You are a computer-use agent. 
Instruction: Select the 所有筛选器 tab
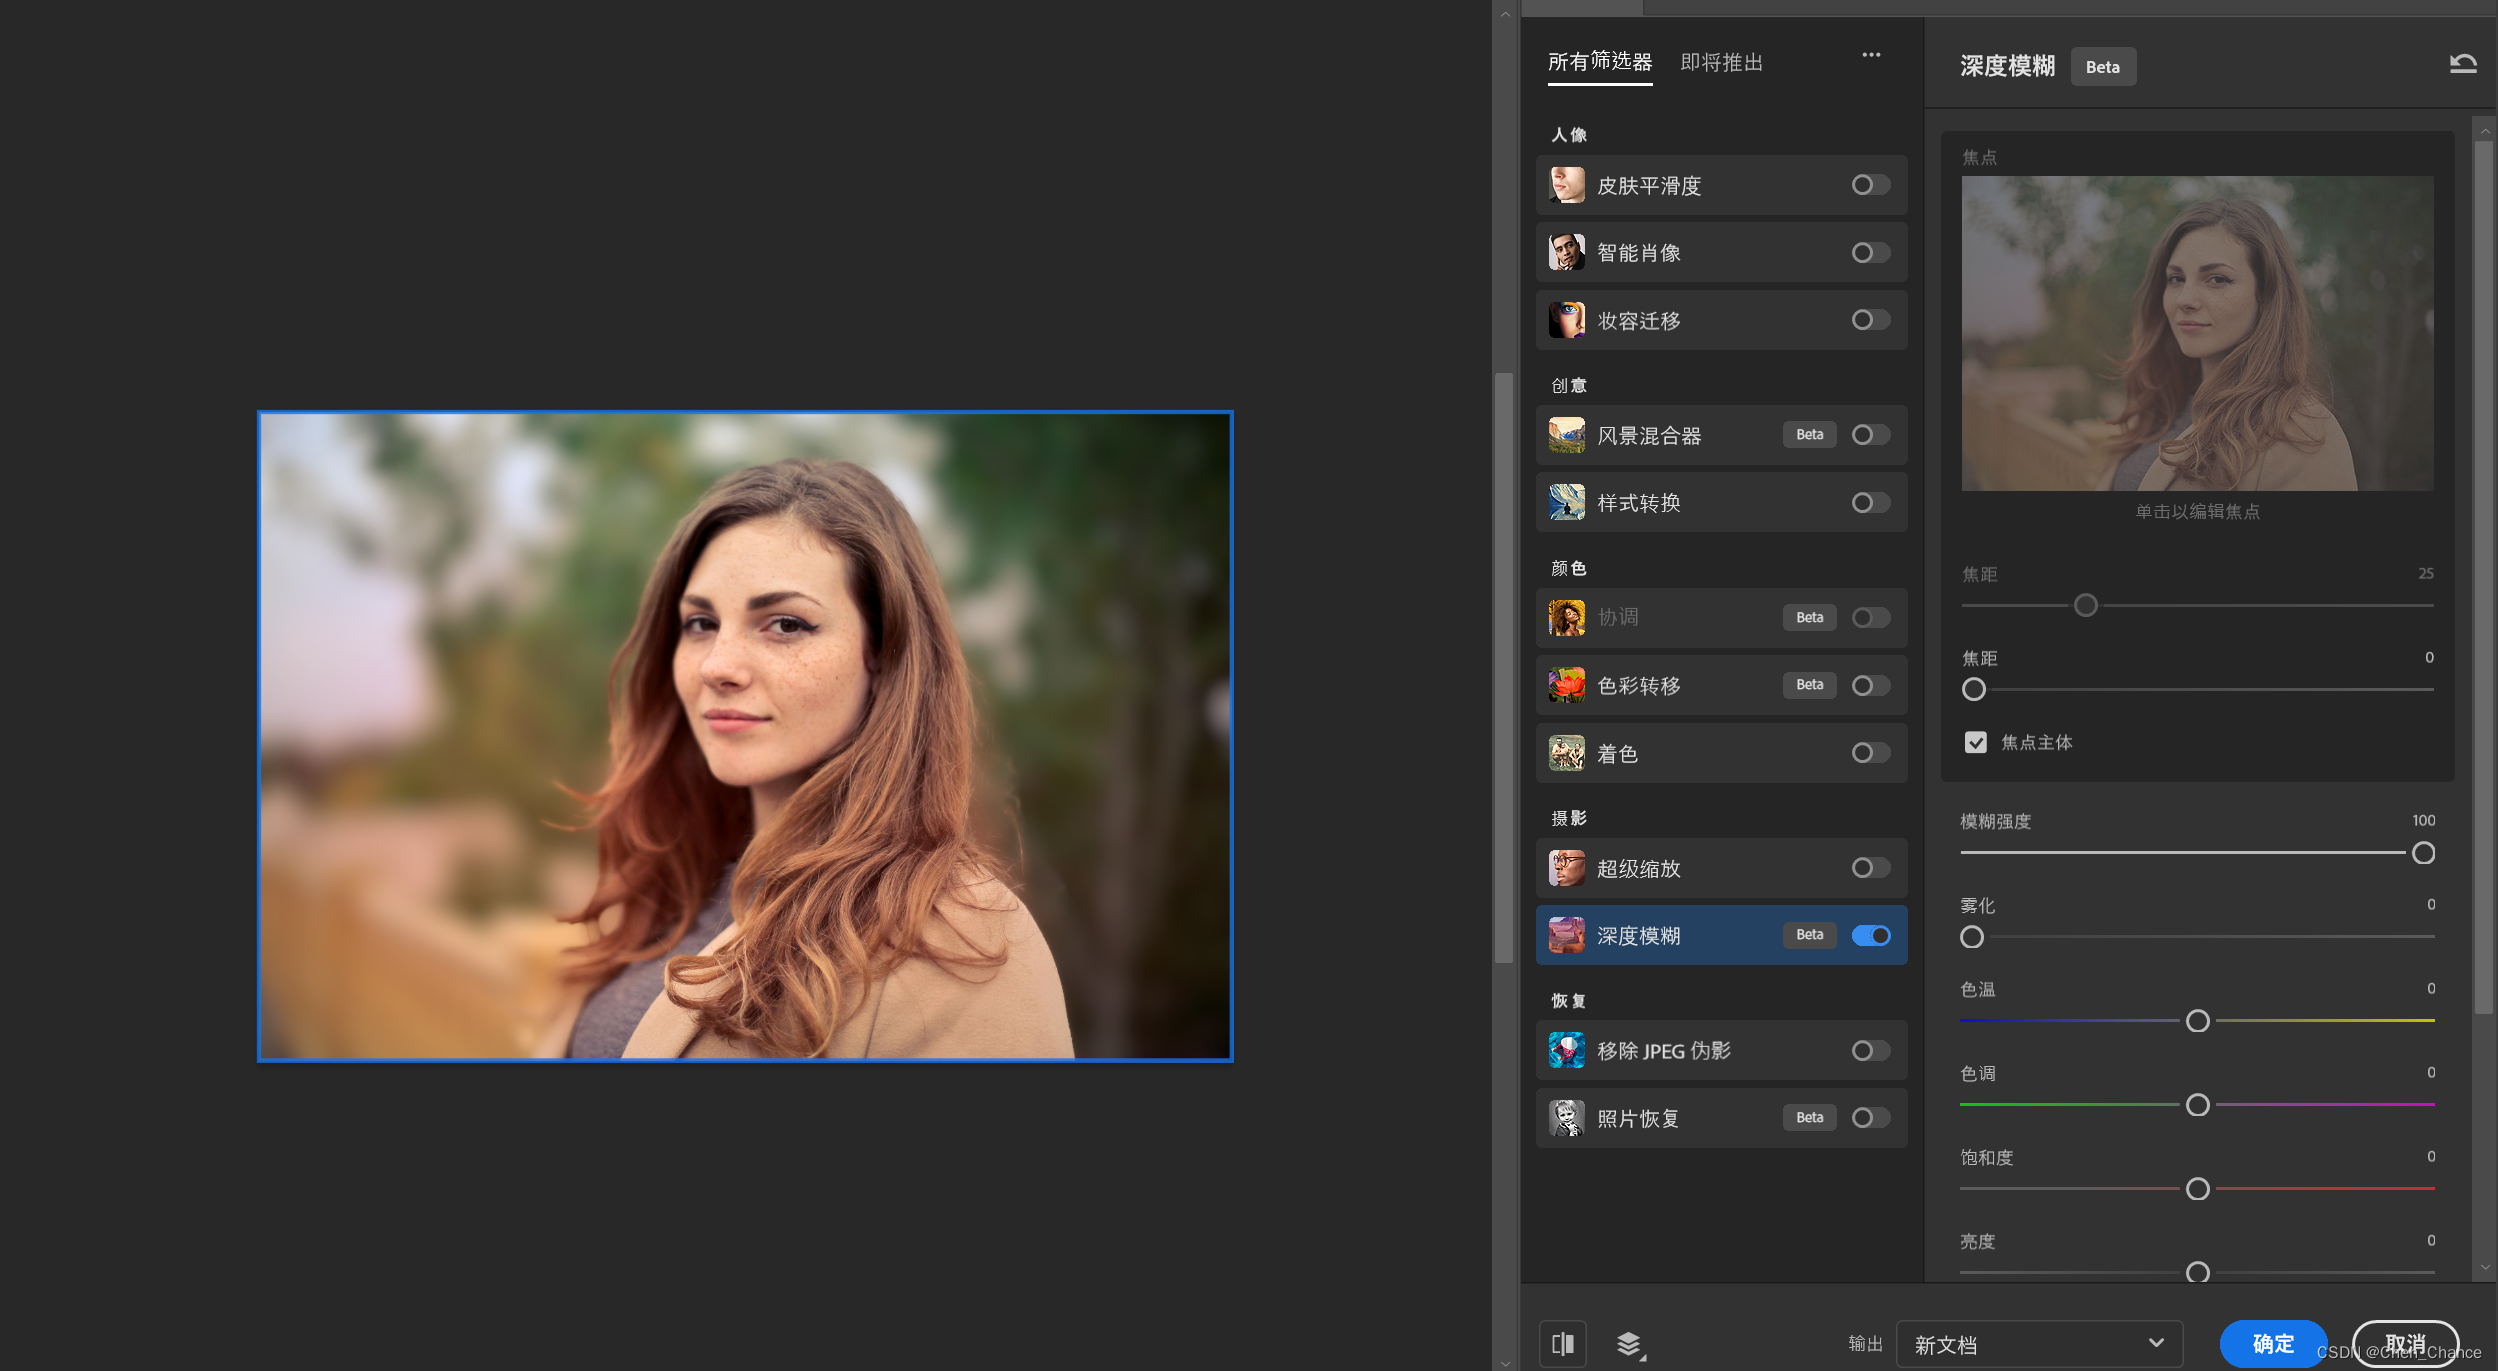point(1599,63)
